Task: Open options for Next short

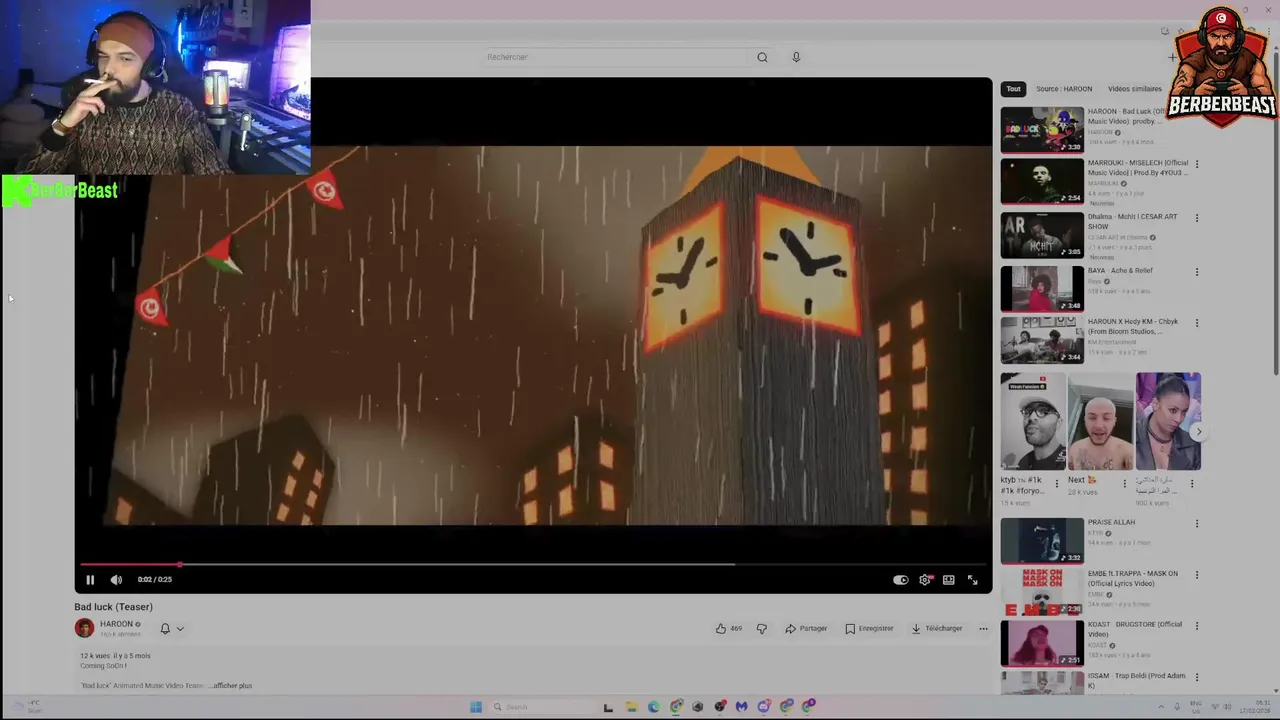Action: [1124, 484]
